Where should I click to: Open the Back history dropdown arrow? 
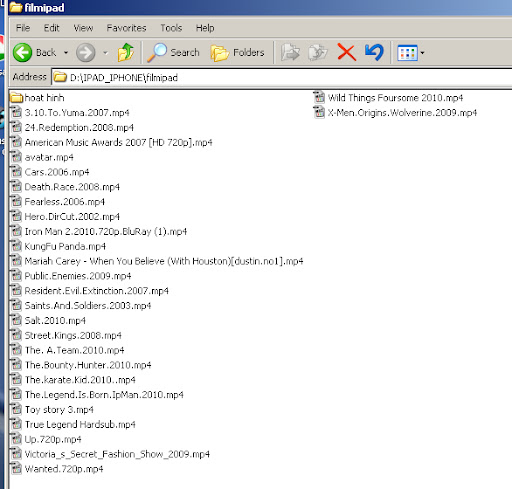(66, 53)
